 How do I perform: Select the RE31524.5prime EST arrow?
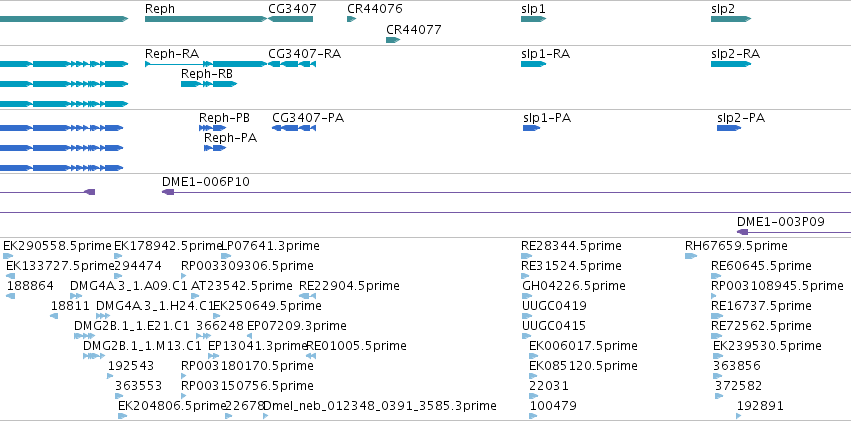click(x=526, y=276)
